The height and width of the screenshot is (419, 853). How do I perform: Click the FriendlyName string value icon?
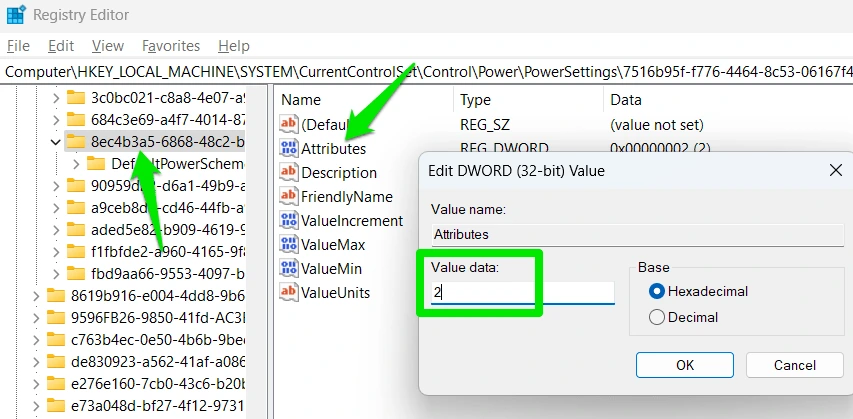click(x=289, y=197)
